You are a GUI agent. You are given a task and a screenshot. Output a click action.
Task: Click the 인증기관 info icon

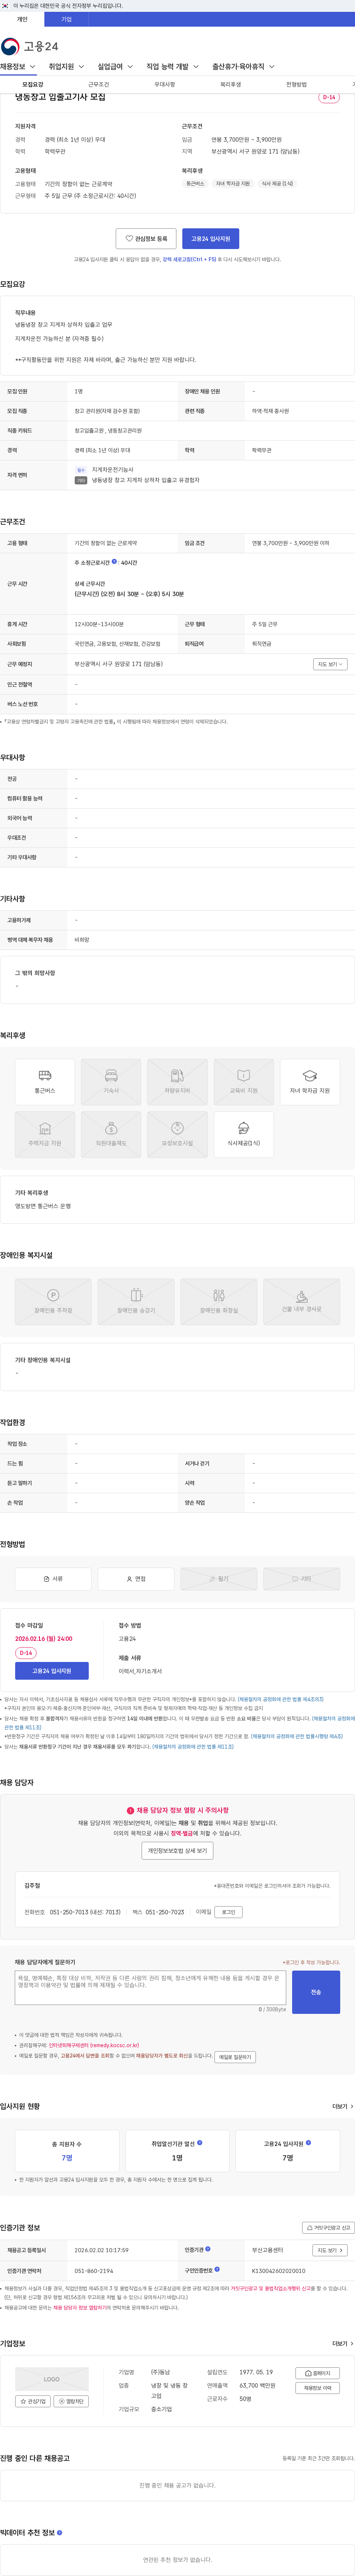click(x=208, y=2249)
